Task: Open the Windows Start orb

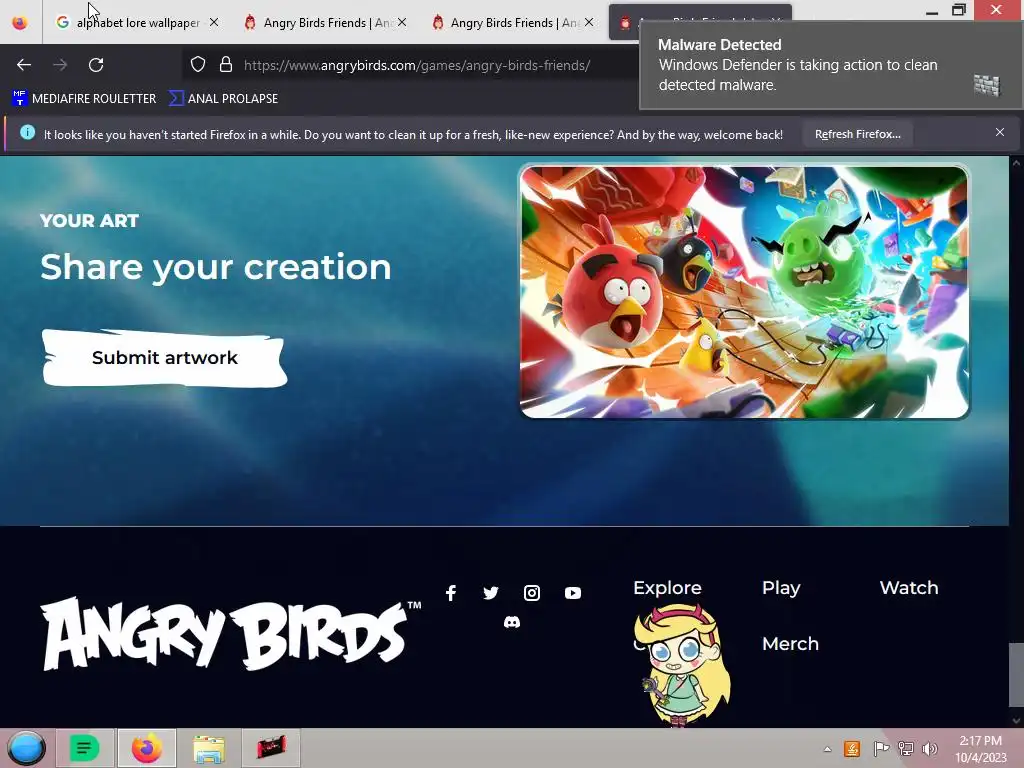Action: [x=27, y=748]
